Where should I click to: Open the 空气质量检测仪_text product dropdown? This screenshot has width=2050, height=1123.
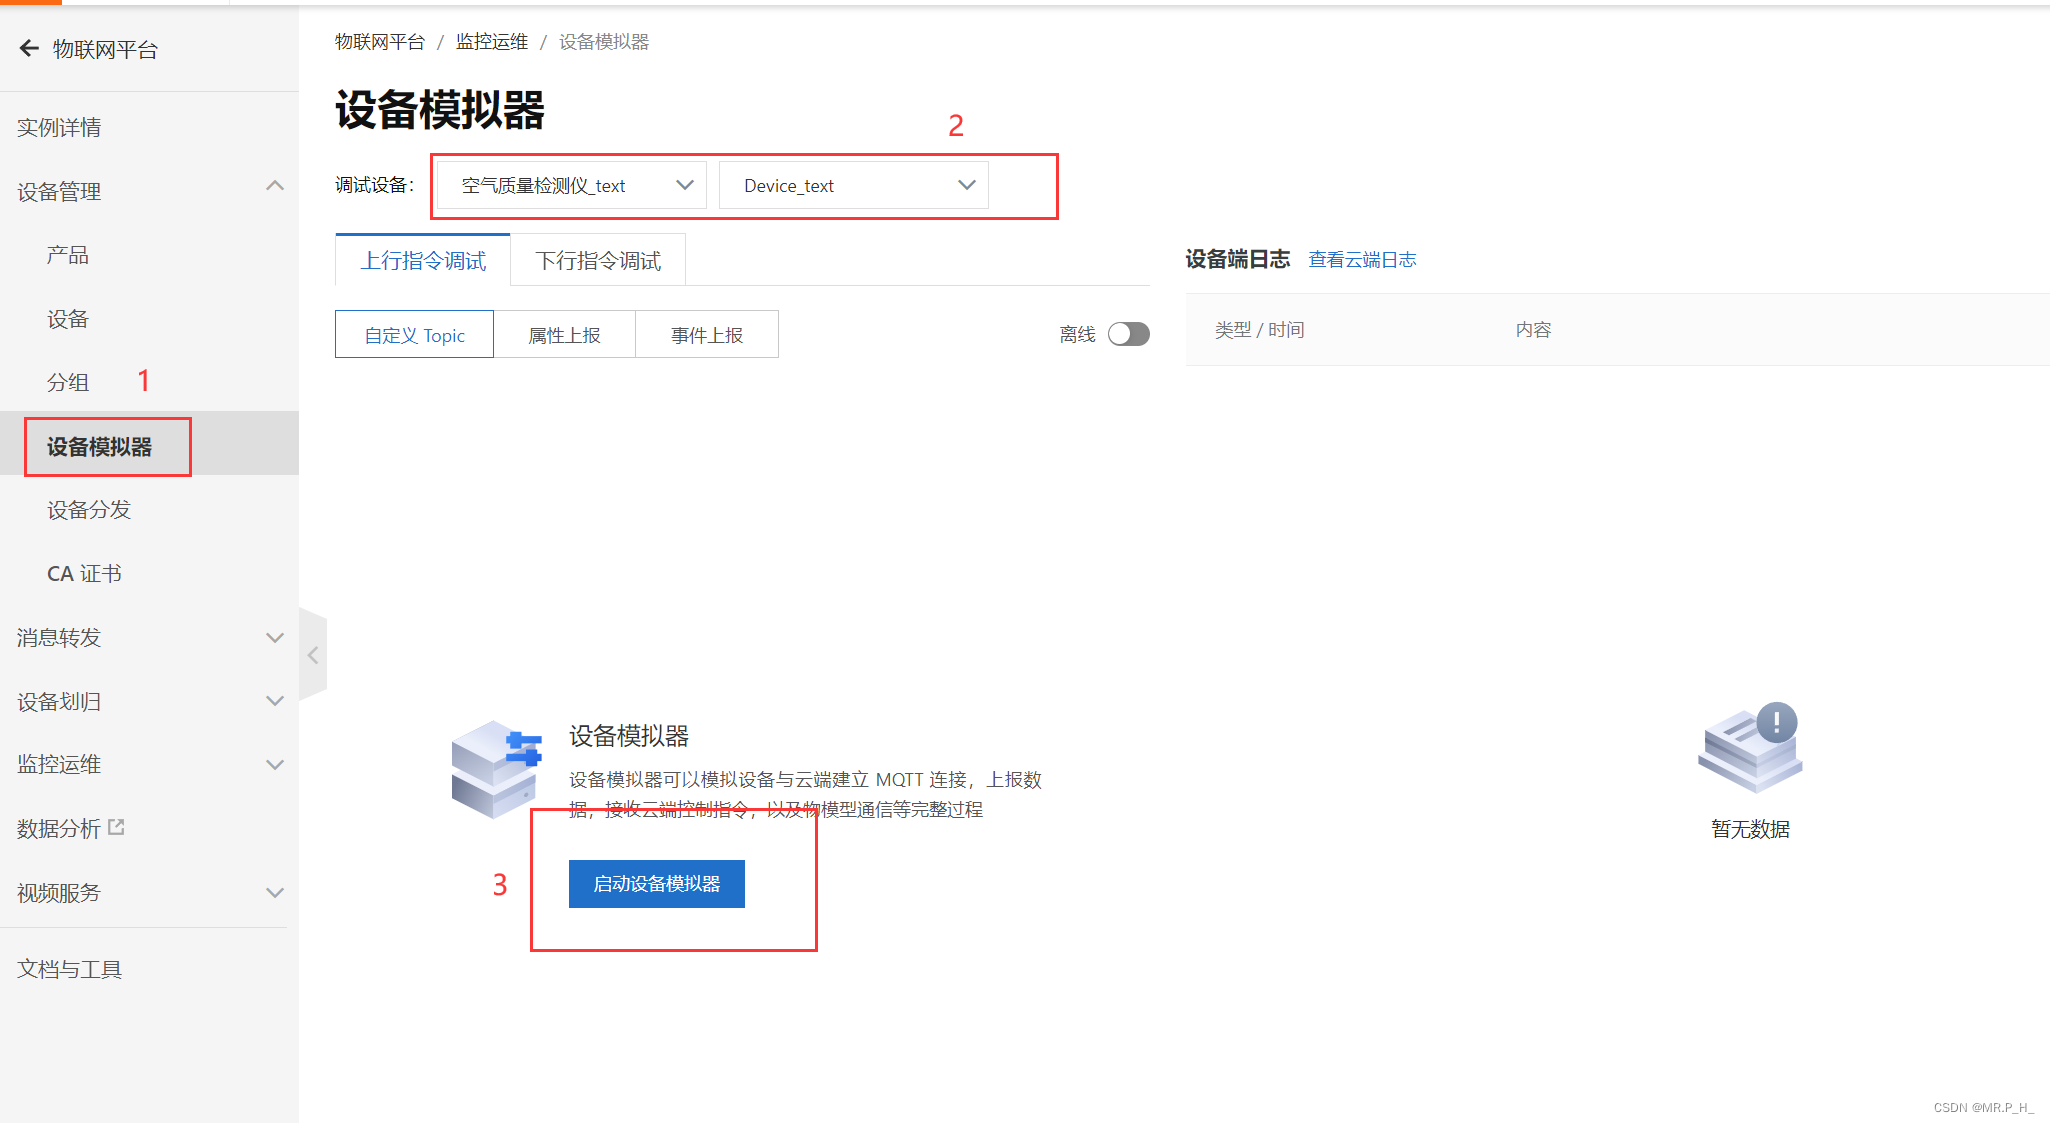(572, 186)
